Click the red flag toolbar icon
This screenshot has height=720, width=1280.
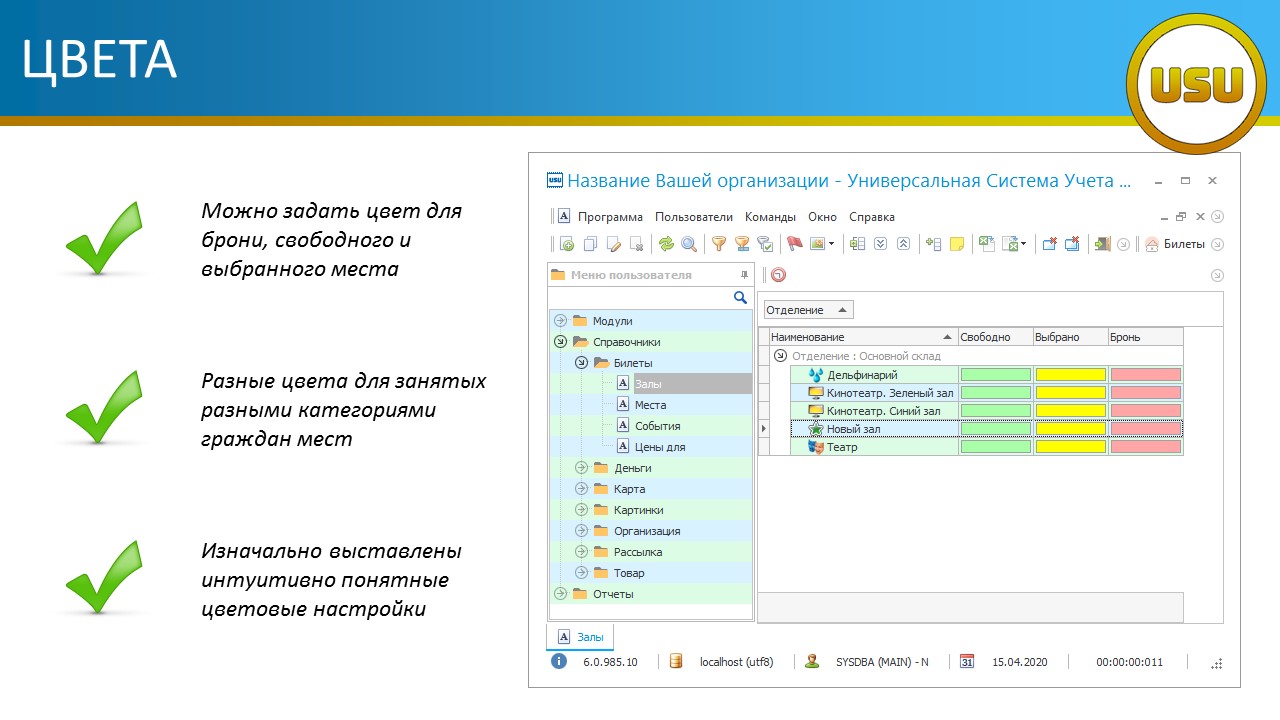(795, 244)
